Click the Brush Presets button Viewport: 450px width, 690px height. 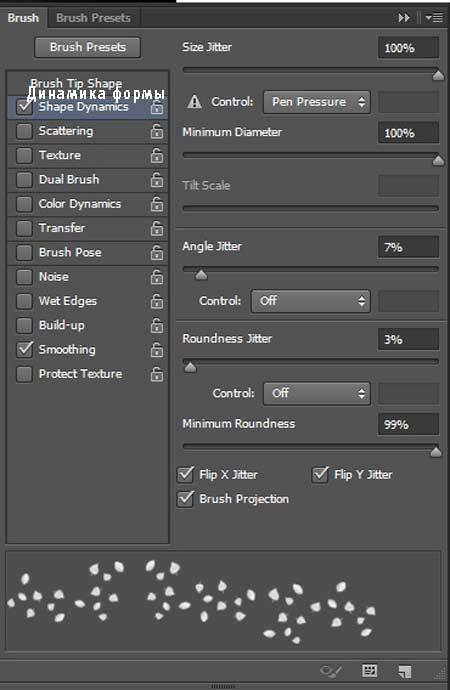pos(88,47)
